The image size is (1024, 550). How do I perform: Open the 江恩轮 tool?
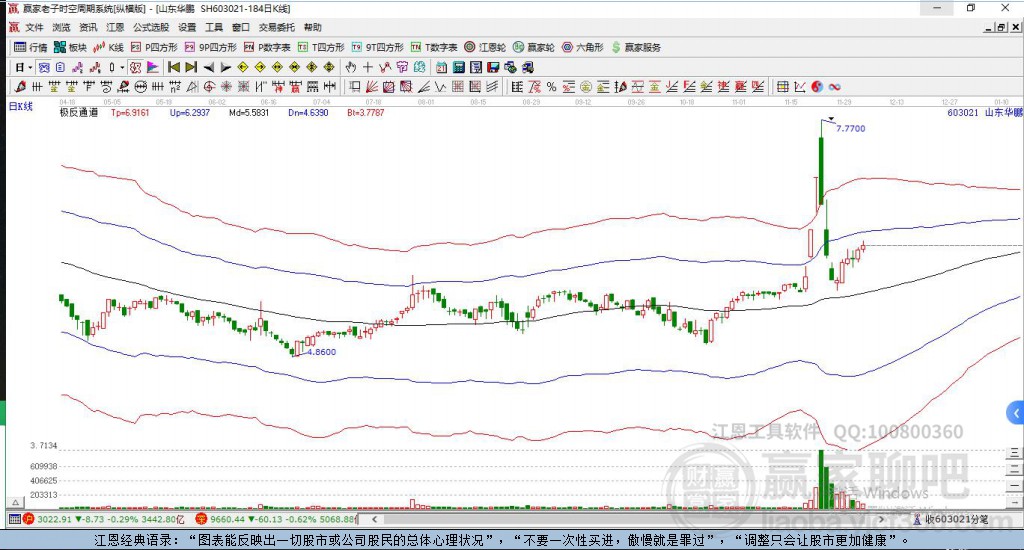(x=485, y=47)
